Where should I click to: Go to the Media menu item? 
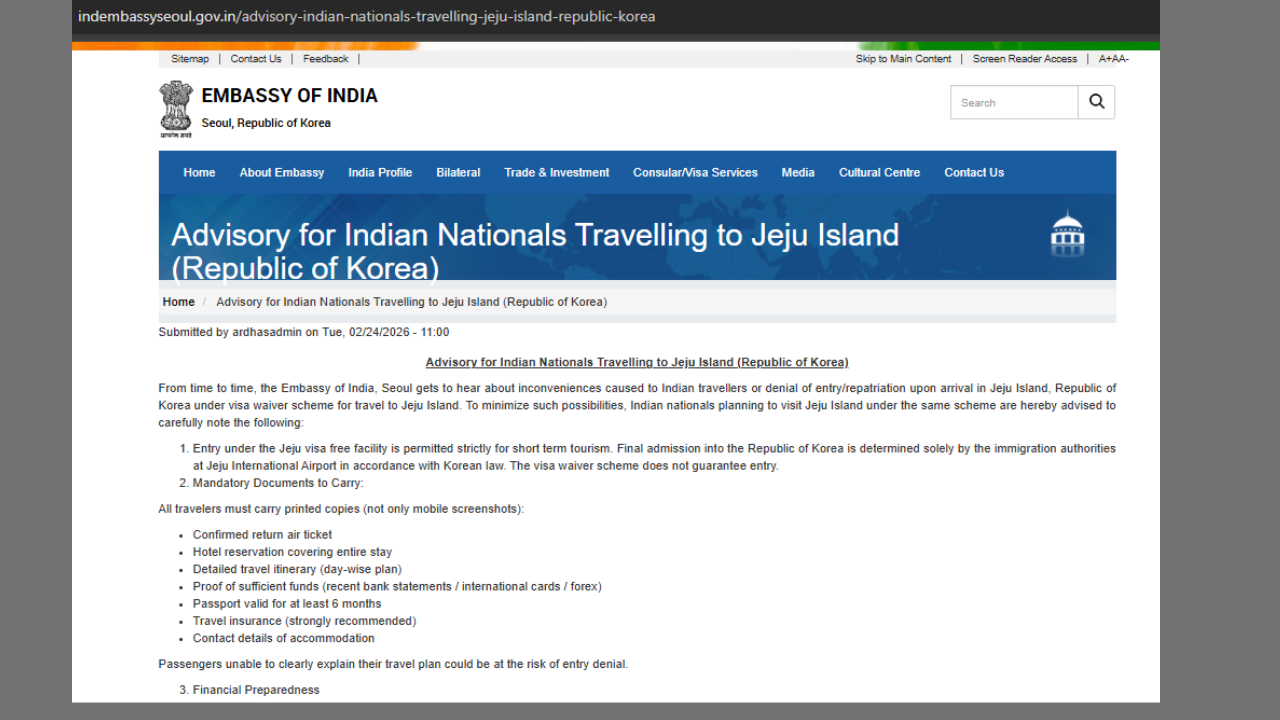click(798, 172)
